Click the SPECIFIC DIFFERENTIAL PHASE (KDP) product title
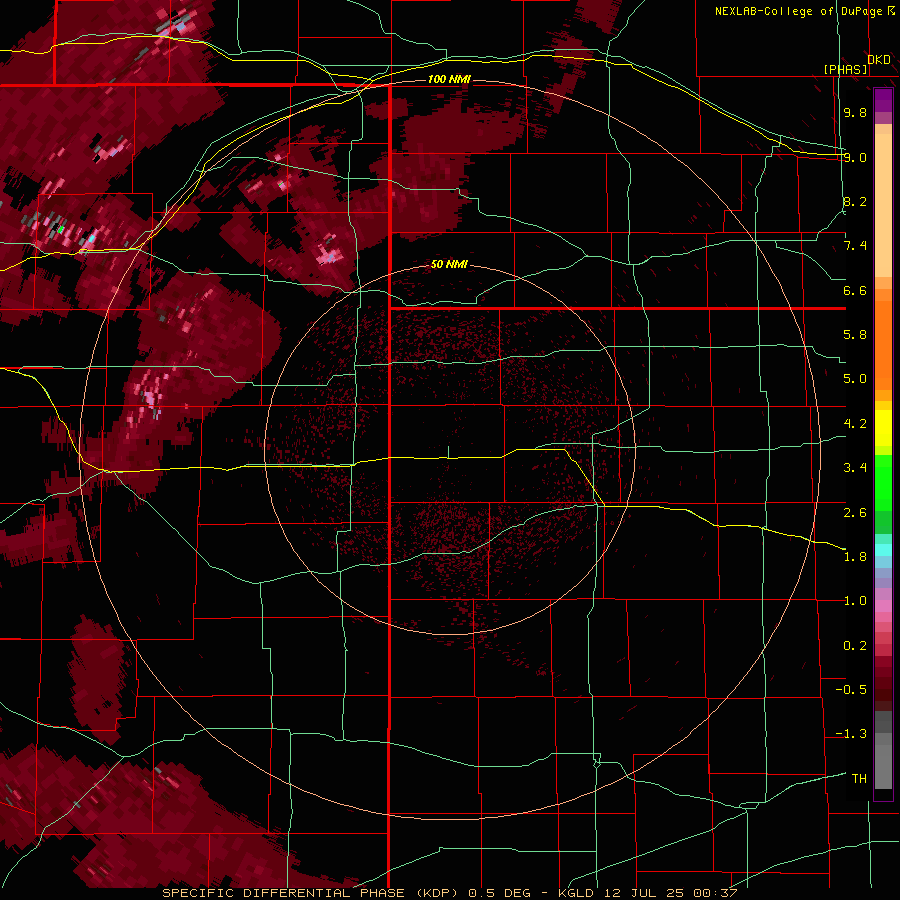This screenshot has height=900, width=900. tap(311, 893)
